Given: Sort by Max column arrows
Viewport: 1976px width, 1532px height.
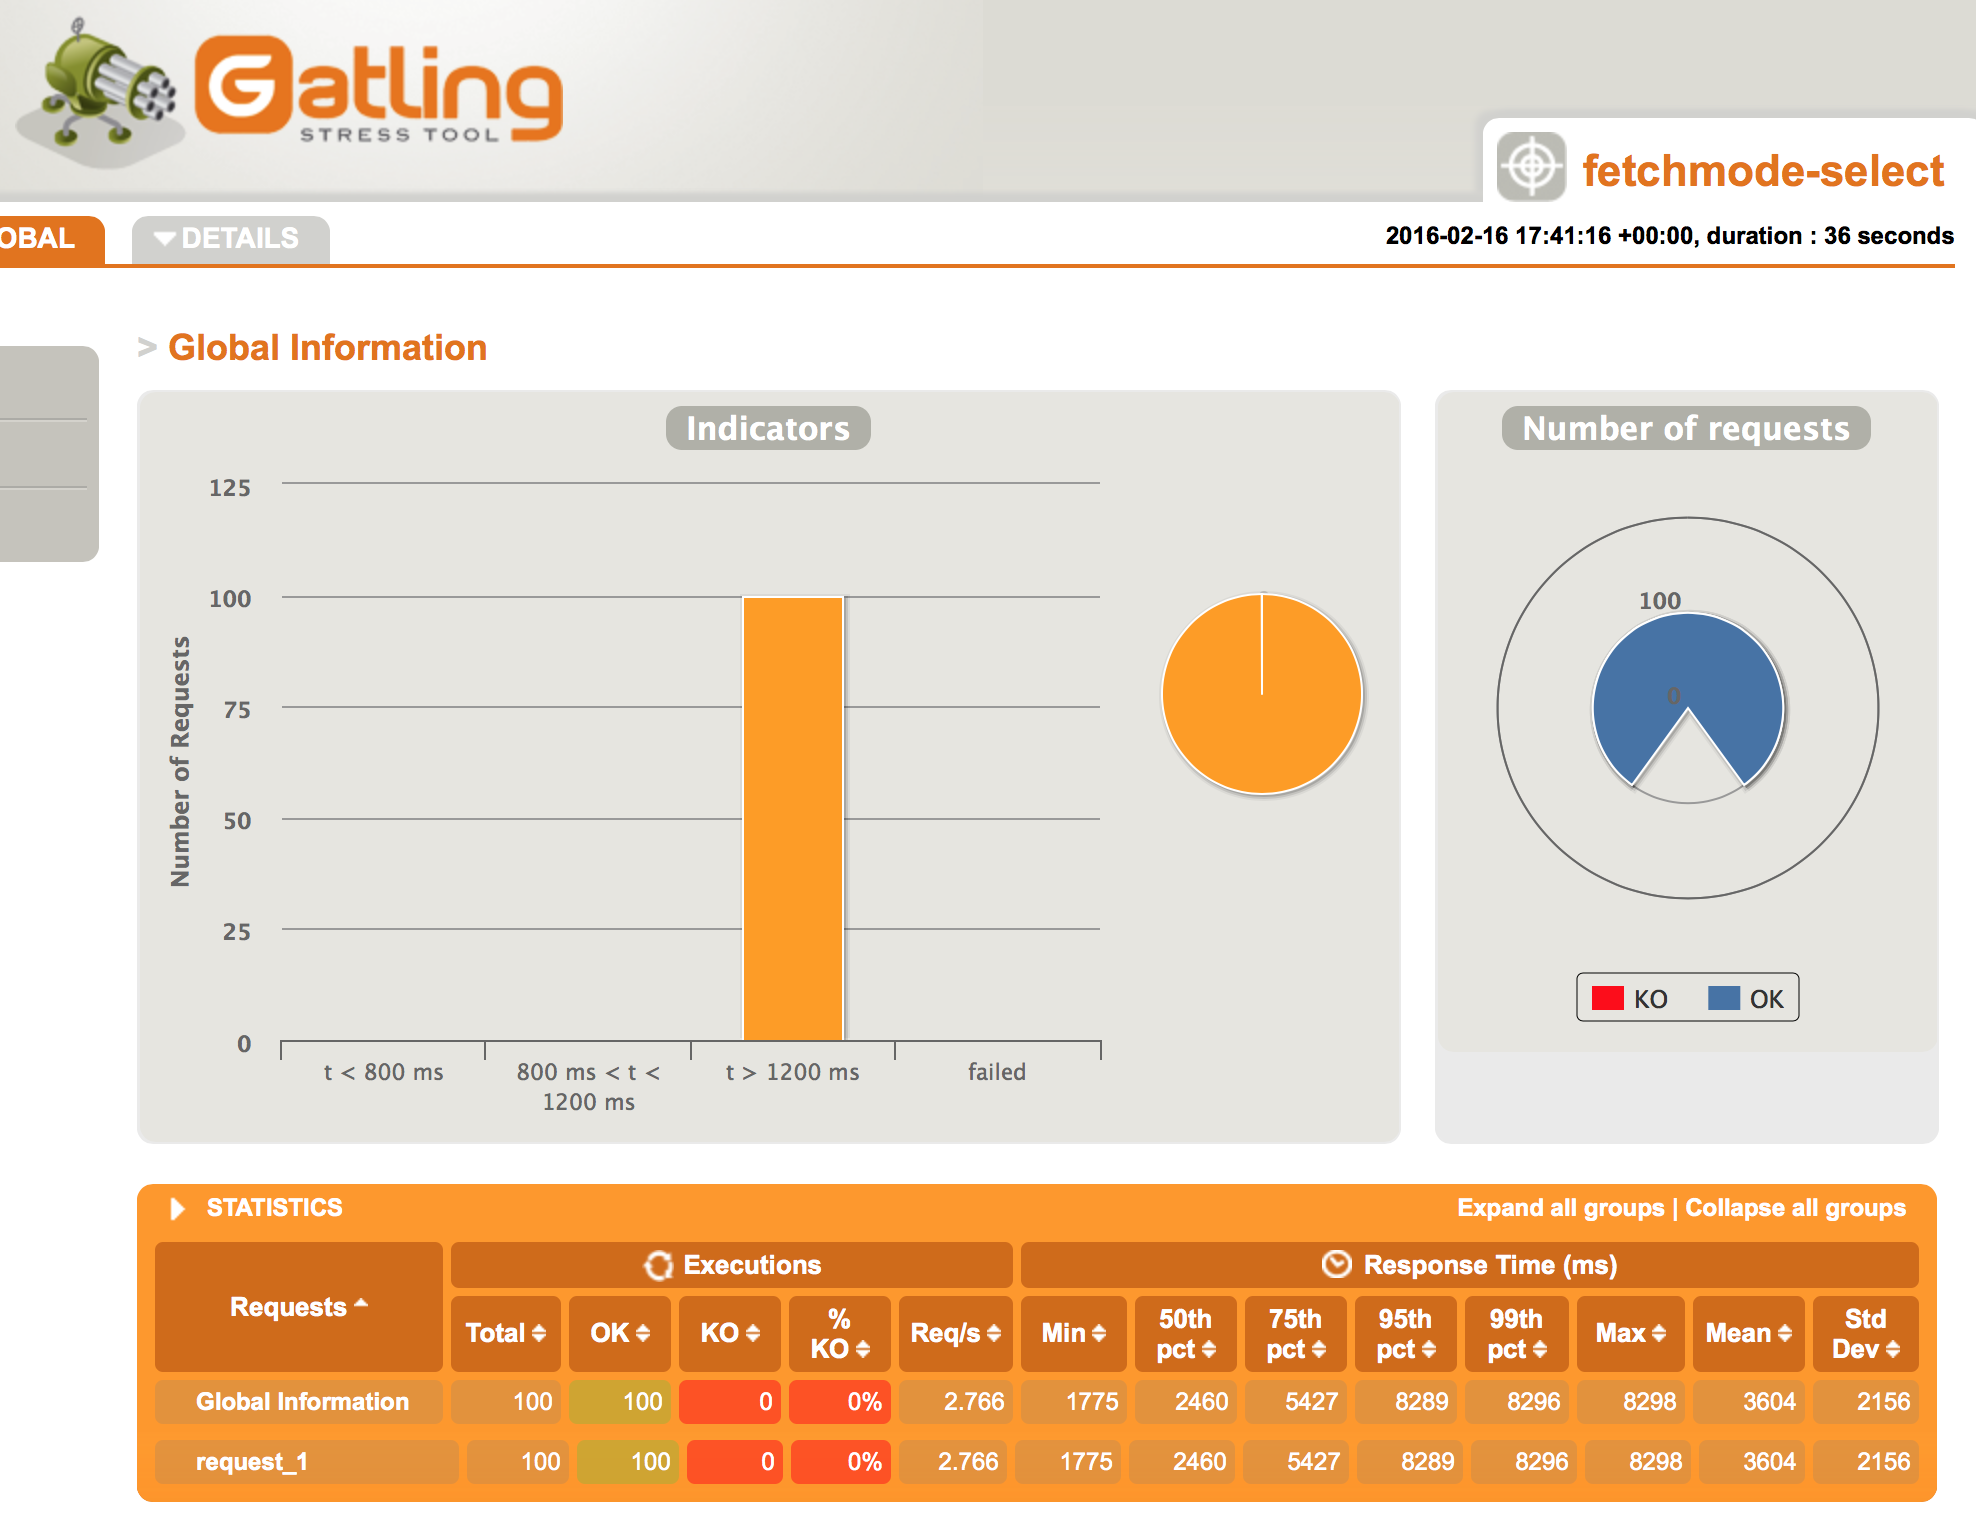Looking at the screenshot, I should point(1659,1333).
